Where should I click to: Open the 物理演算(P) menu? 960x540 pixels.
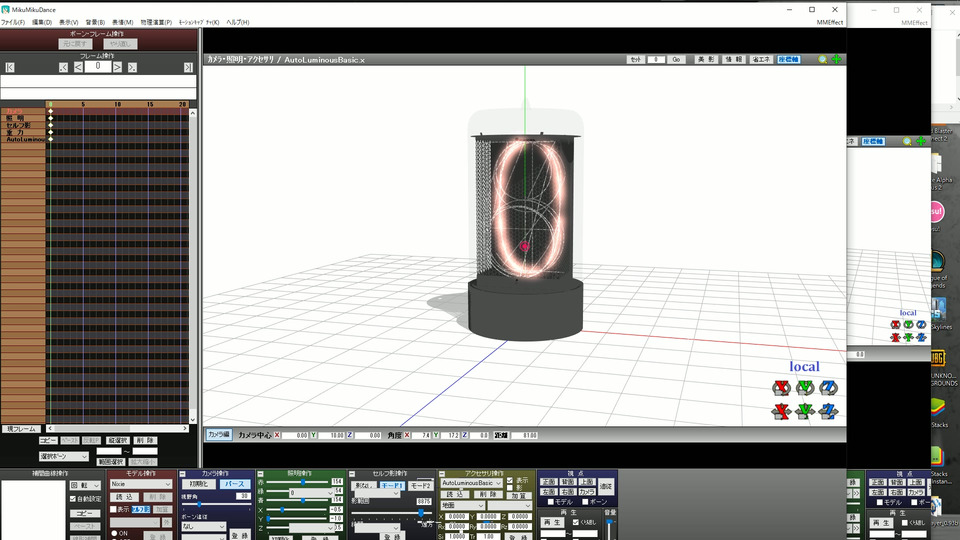(155, 22)
